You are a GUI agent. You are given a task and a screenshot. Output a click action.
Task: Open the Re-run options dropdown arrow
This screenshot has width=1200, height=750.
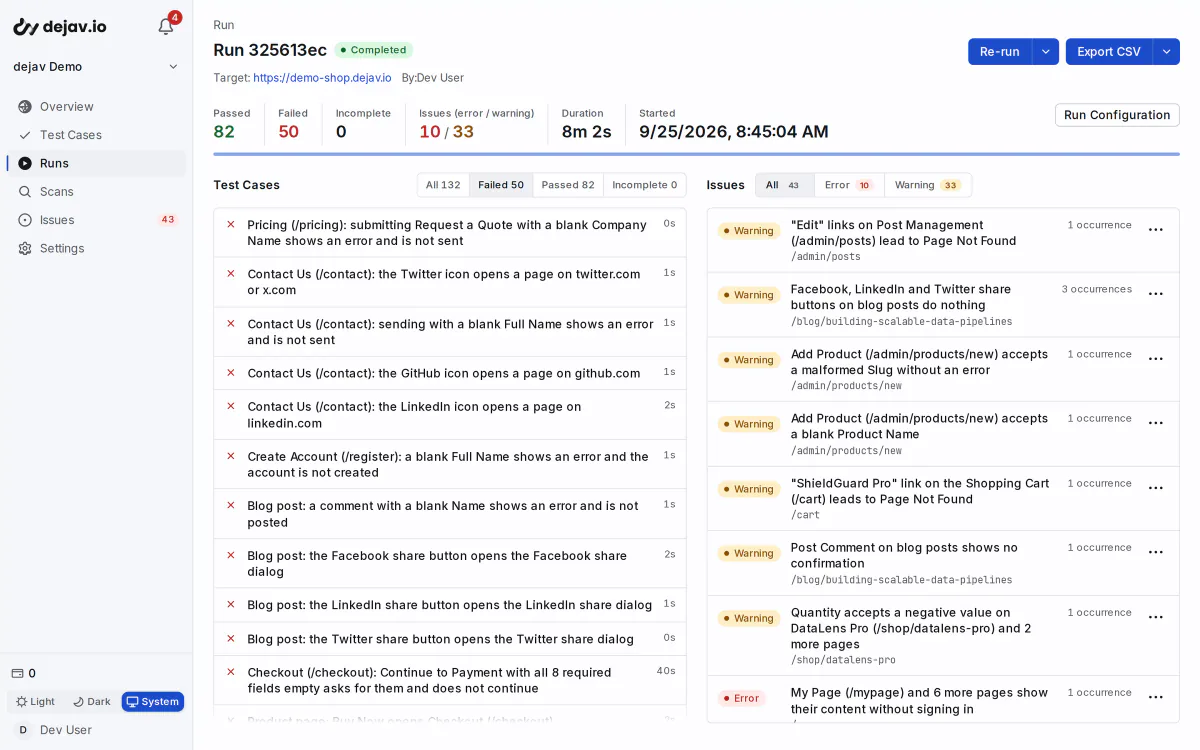[1045, 52]
